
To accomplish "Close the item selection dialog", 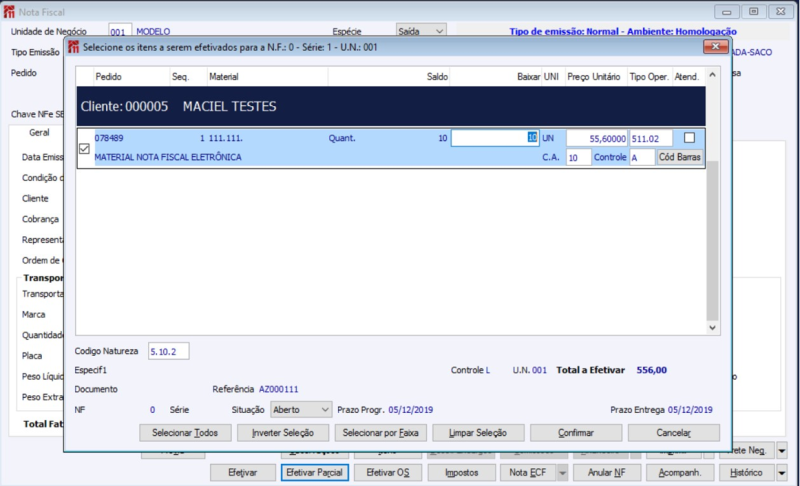I will pos(715,46).
